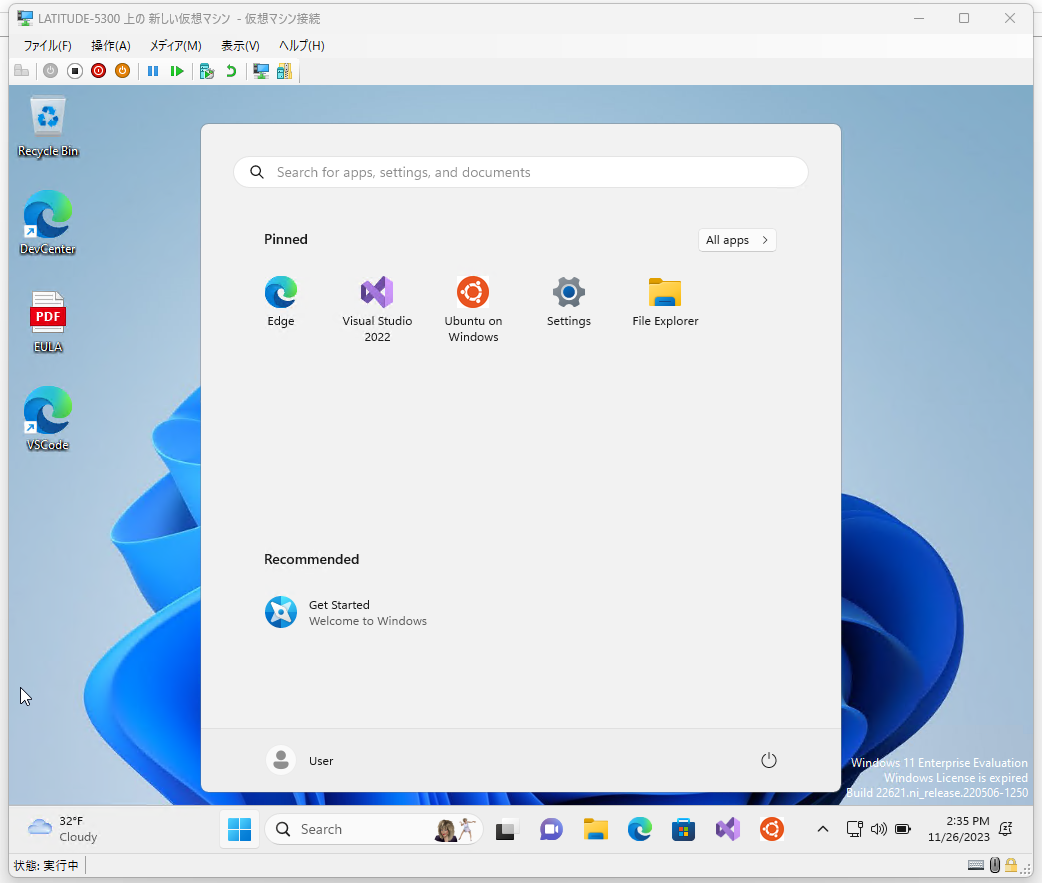
Task: Open the 表示(V) menu
Action: [240, 45]
